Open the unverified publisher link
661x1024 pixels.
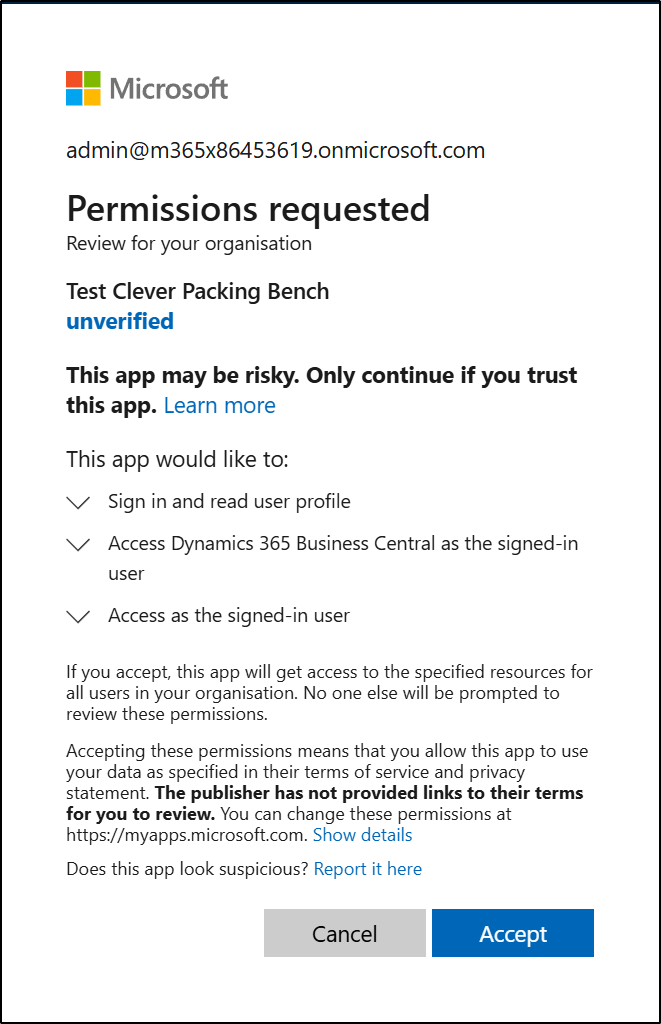coord(120,321)
